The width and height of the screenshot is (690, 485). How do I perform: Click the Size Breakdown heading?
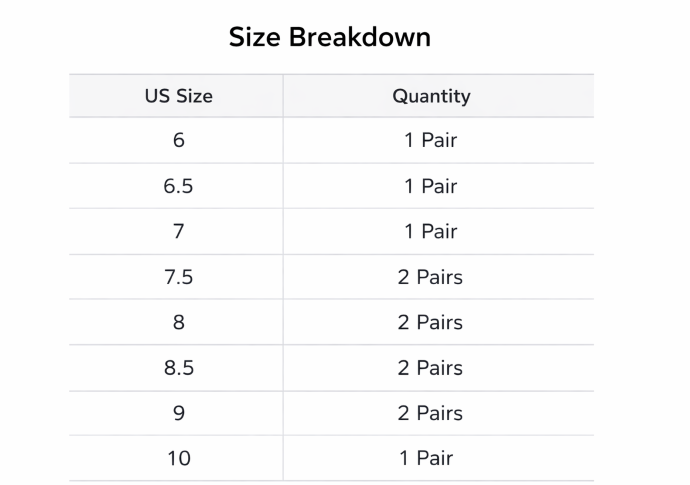pos(330,37)
